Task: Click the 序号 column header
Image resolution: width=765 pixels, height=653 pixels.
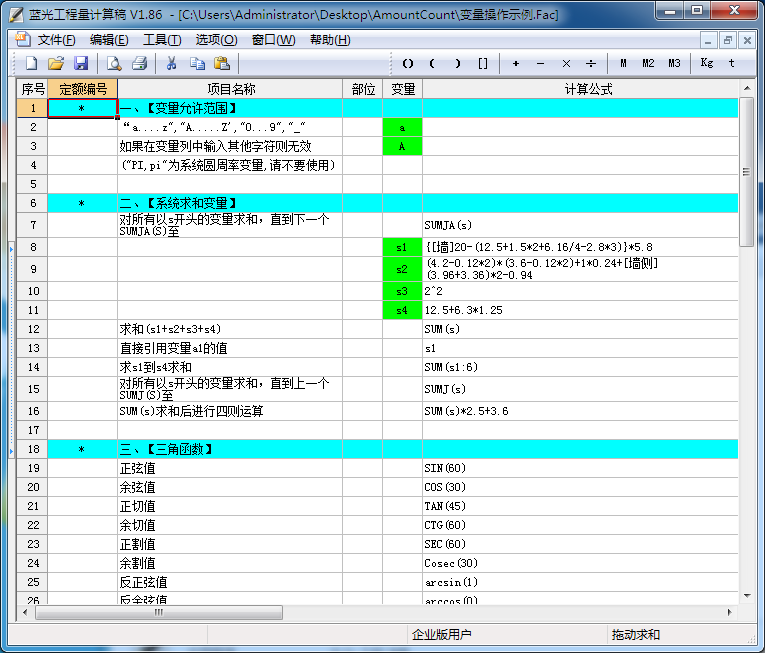Action: pyautogui.click(x=33, y=89)
